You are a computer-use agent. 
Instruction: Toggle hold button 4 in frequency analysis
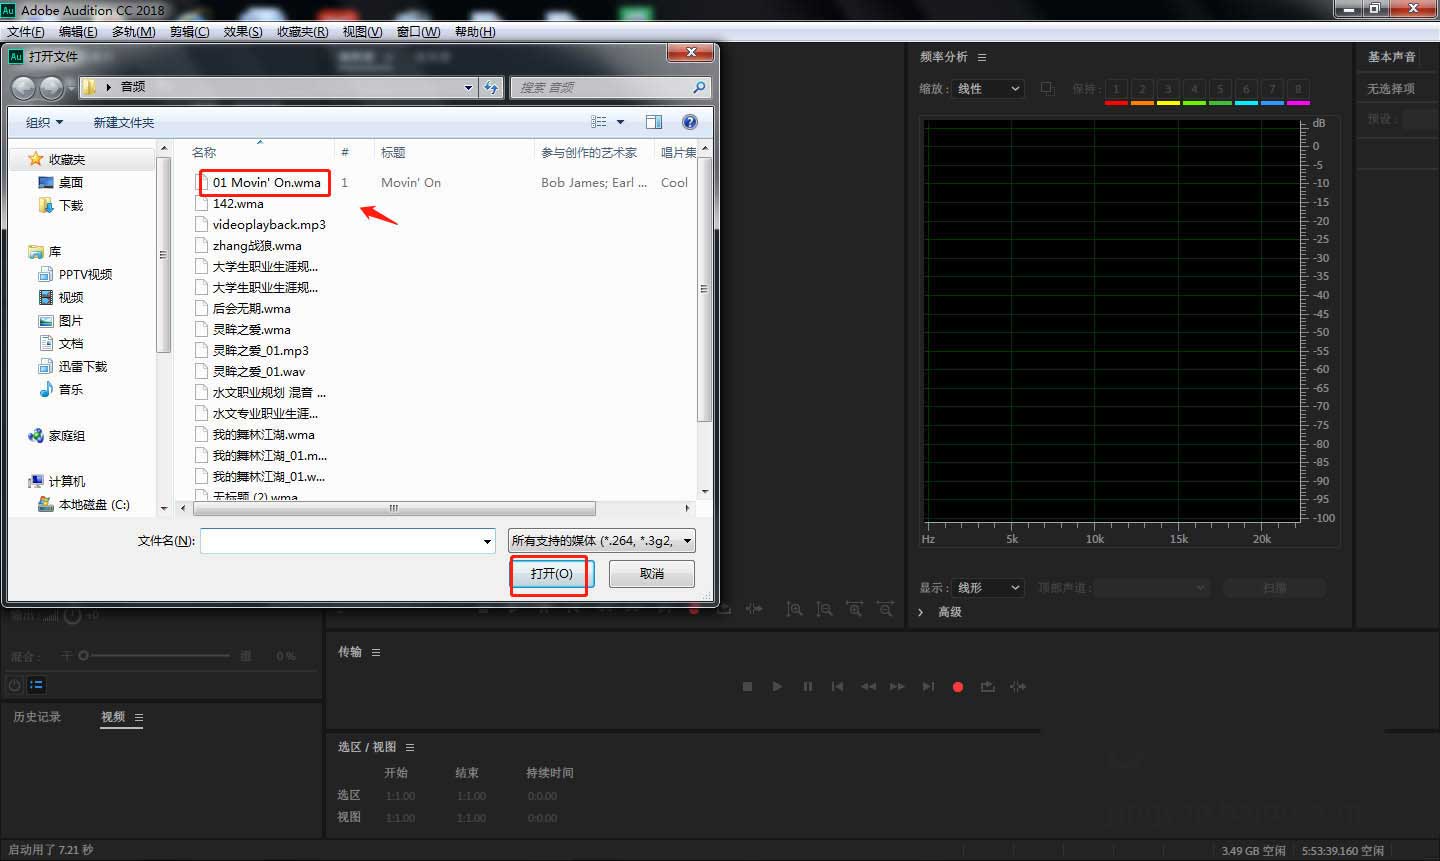pos(1194,89)
